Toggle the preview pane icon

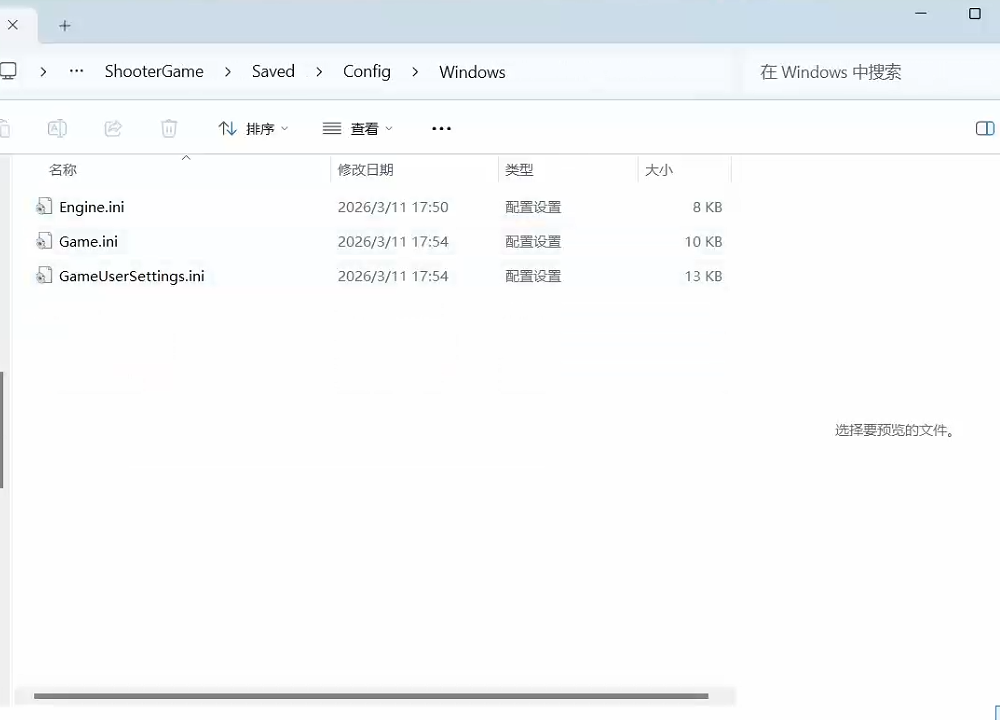[984, 128]
